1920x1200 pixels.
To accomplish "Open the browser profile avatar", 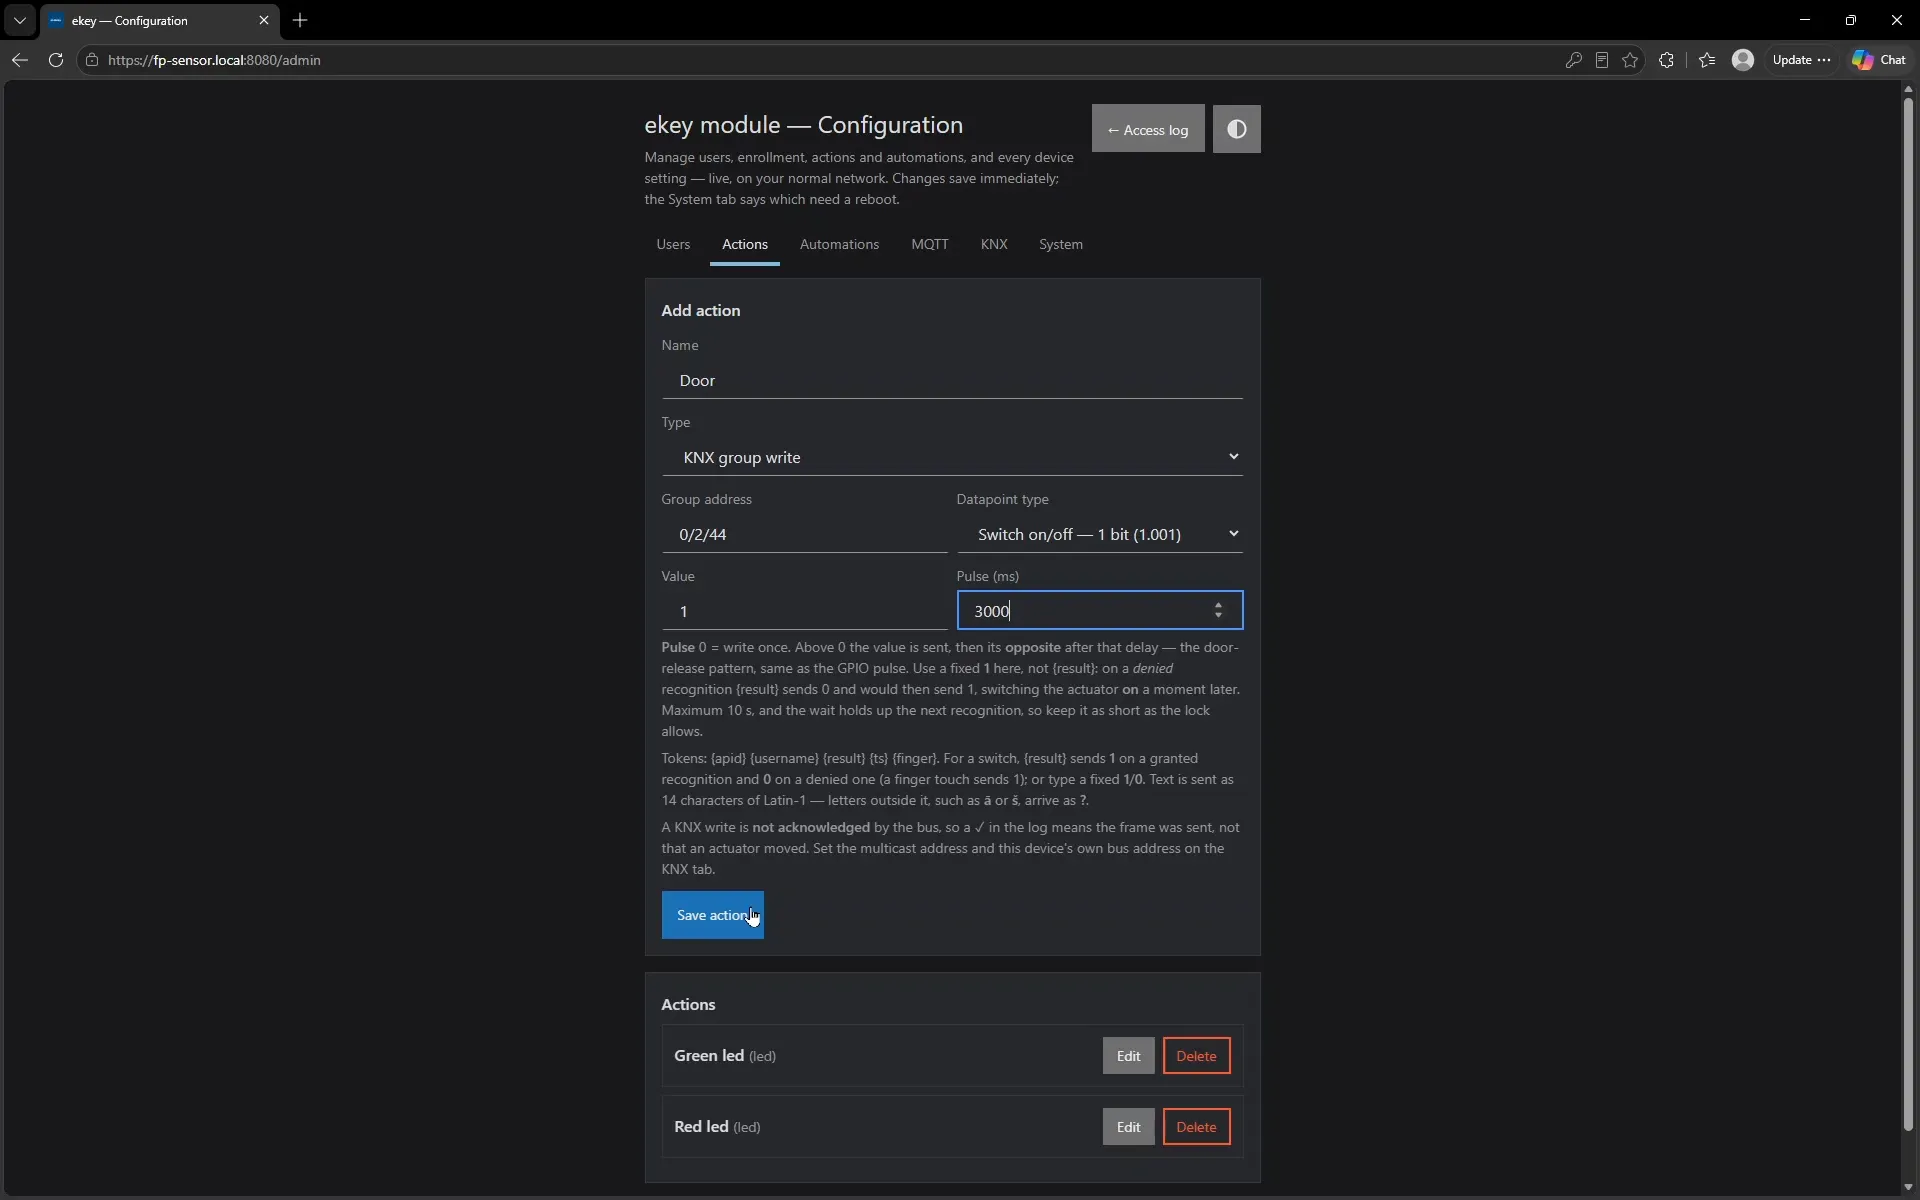I will (1743, 60).
